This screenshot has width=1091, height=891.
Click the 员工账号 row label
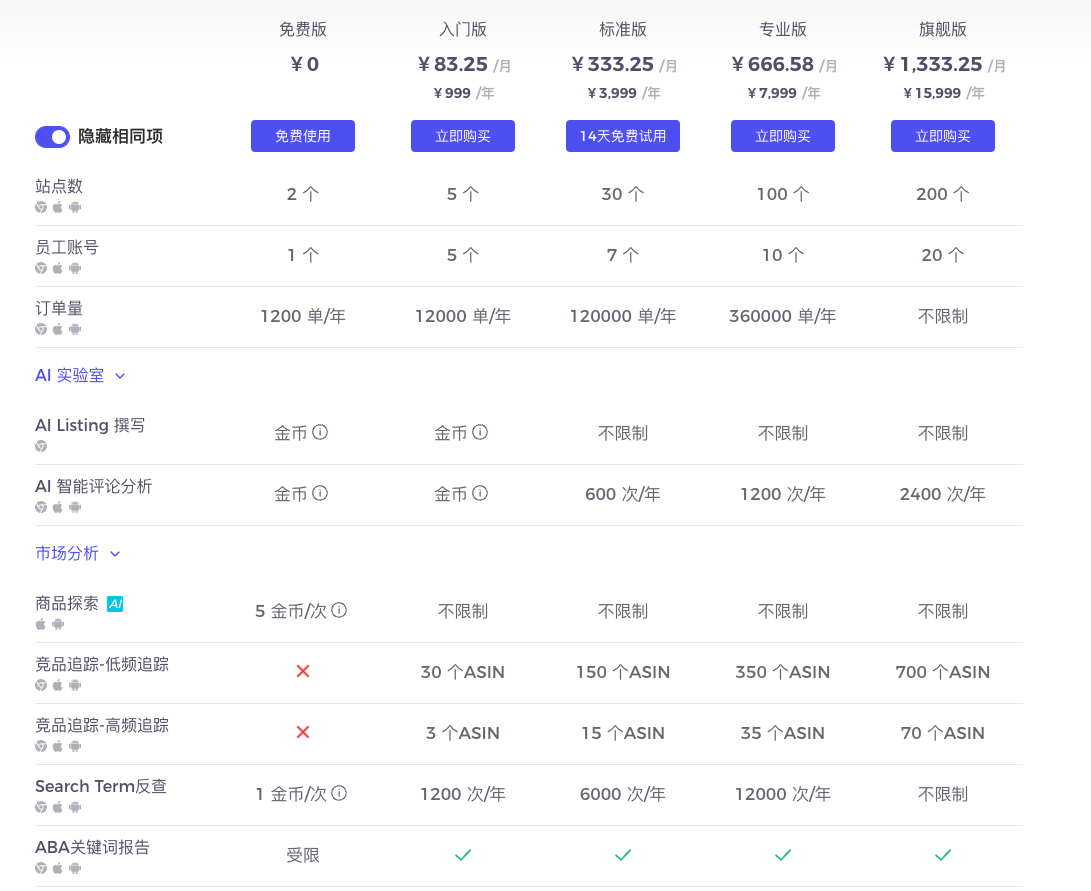pos(67,247)
